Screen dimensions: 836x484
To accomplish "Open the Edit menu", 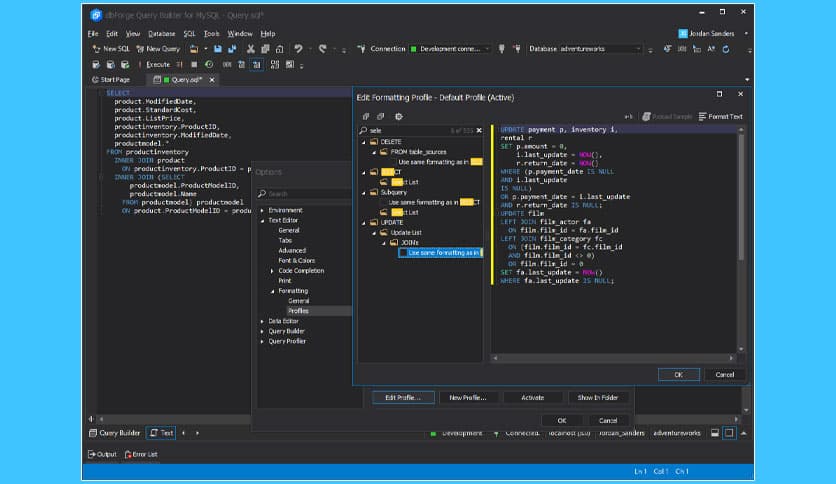I will [112, 34].
